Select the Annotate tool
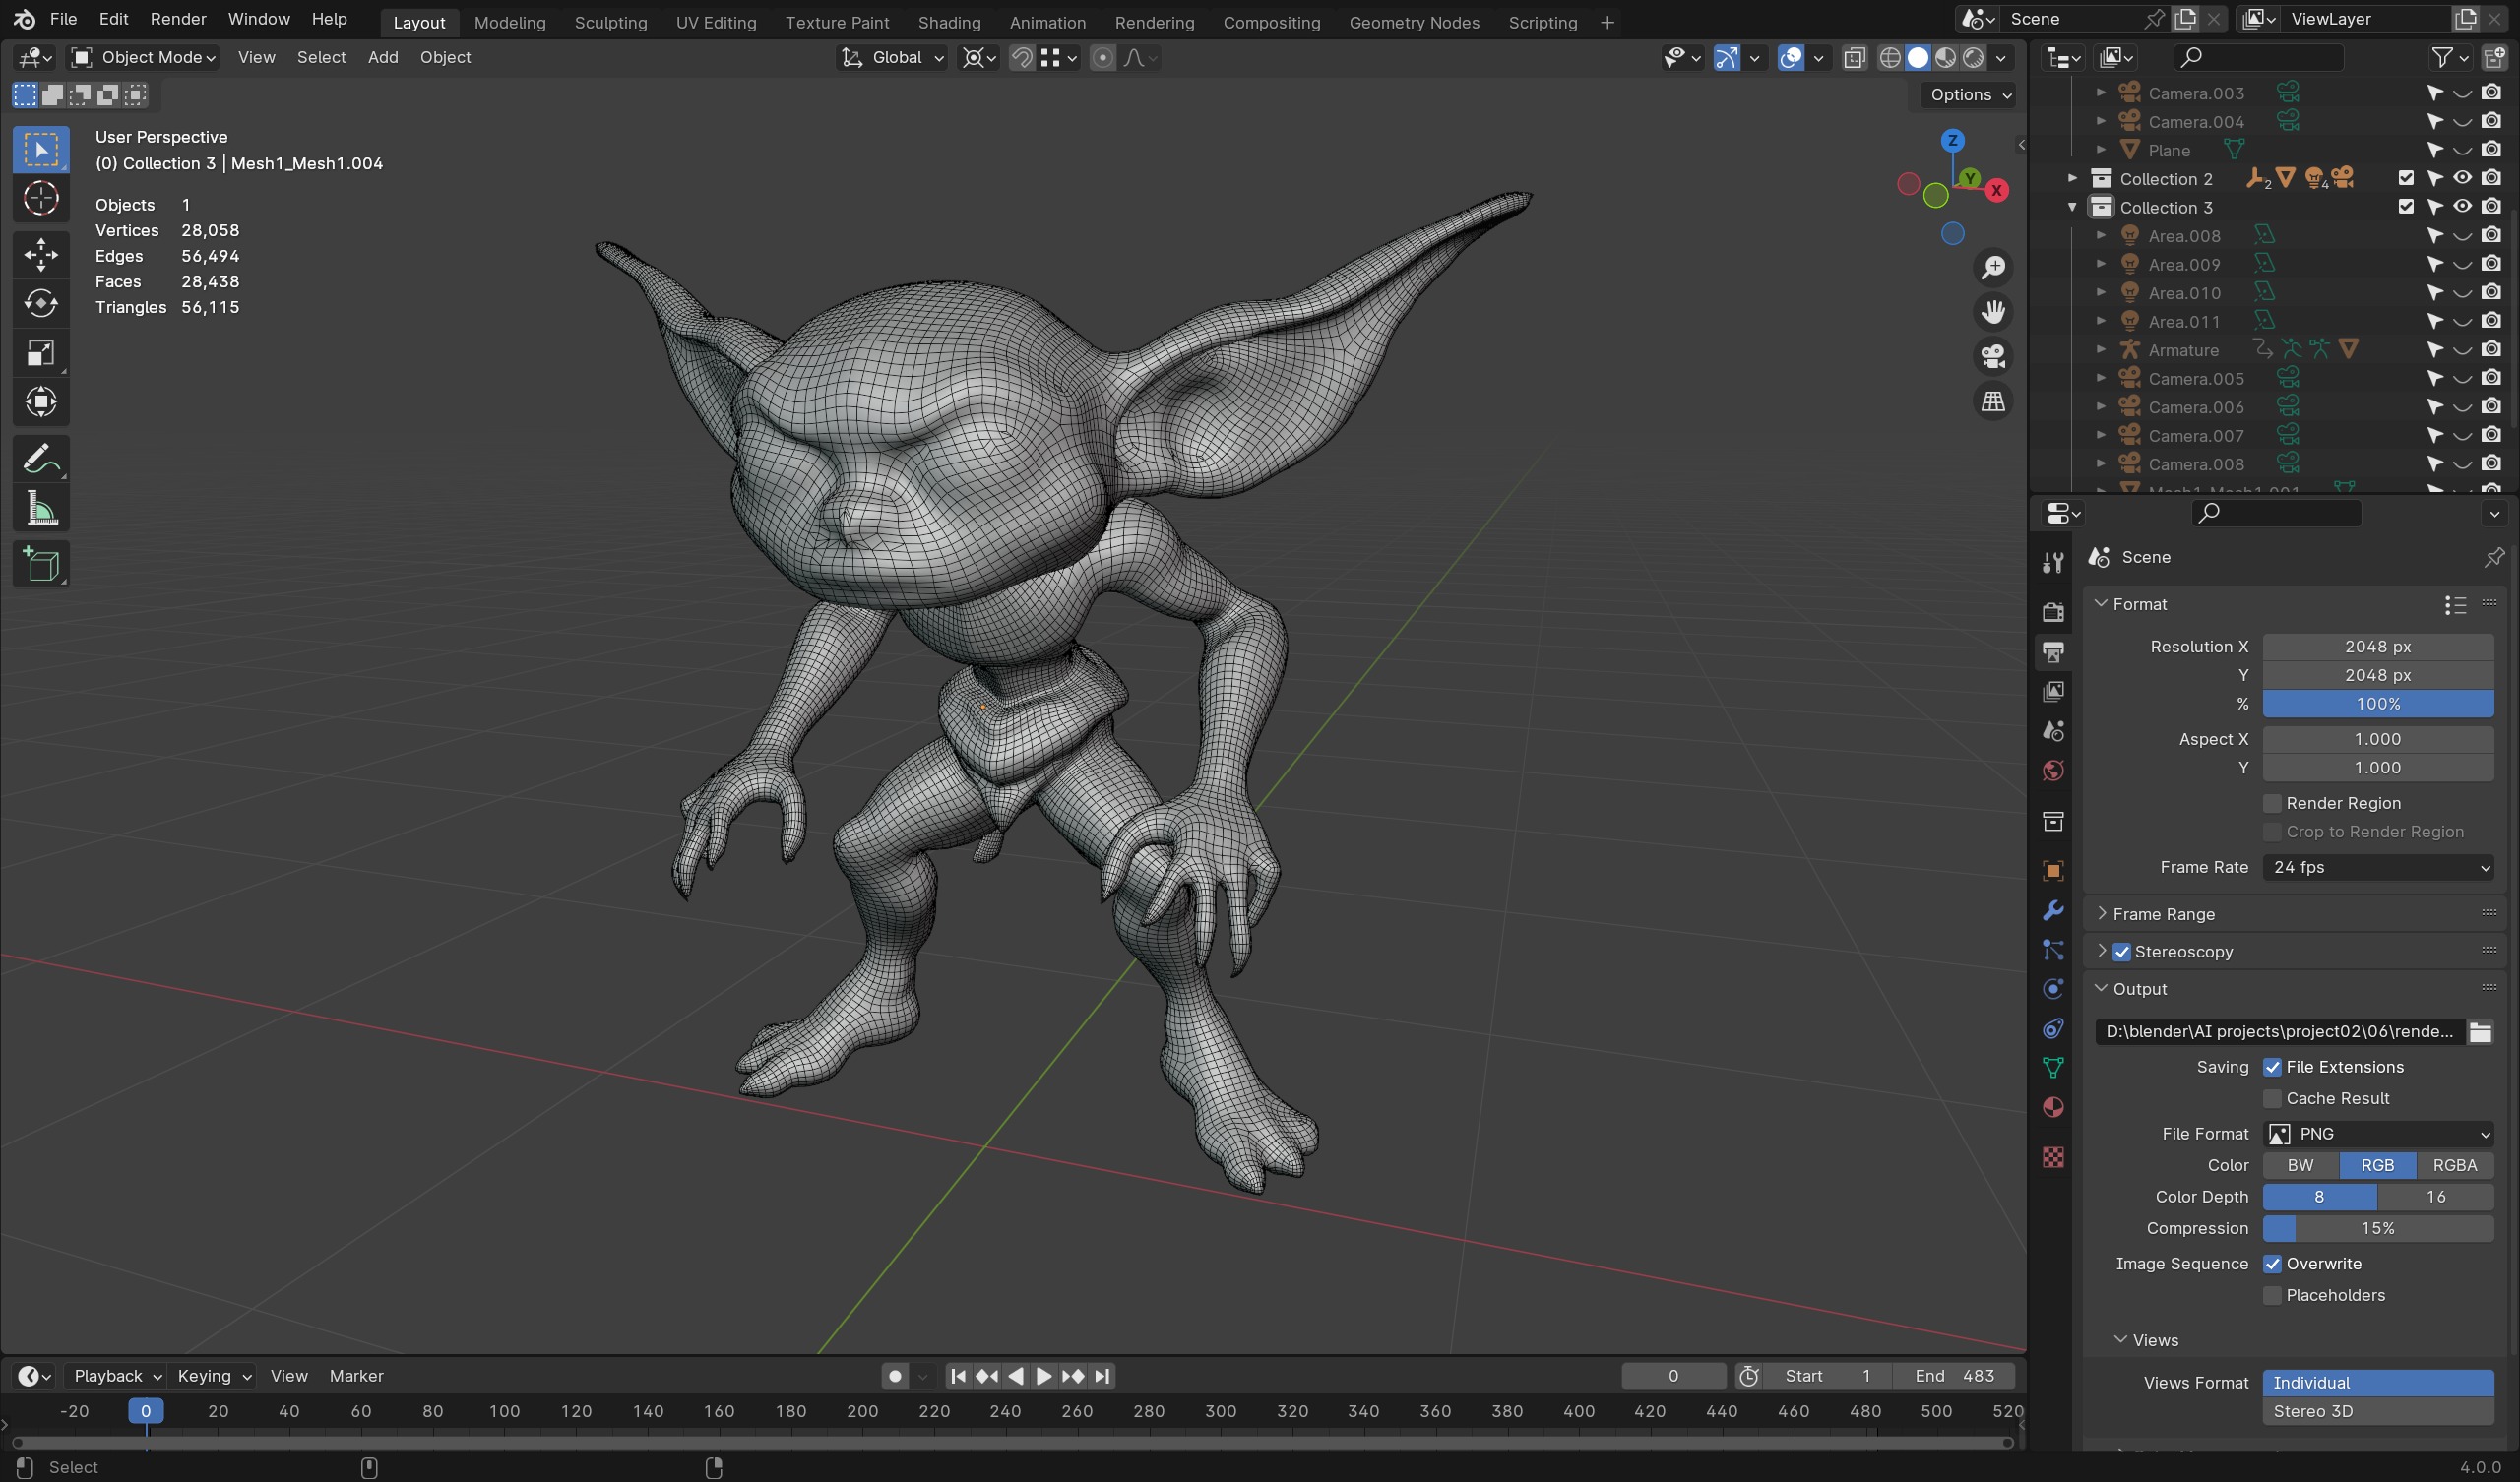 (x=41, y=459)
